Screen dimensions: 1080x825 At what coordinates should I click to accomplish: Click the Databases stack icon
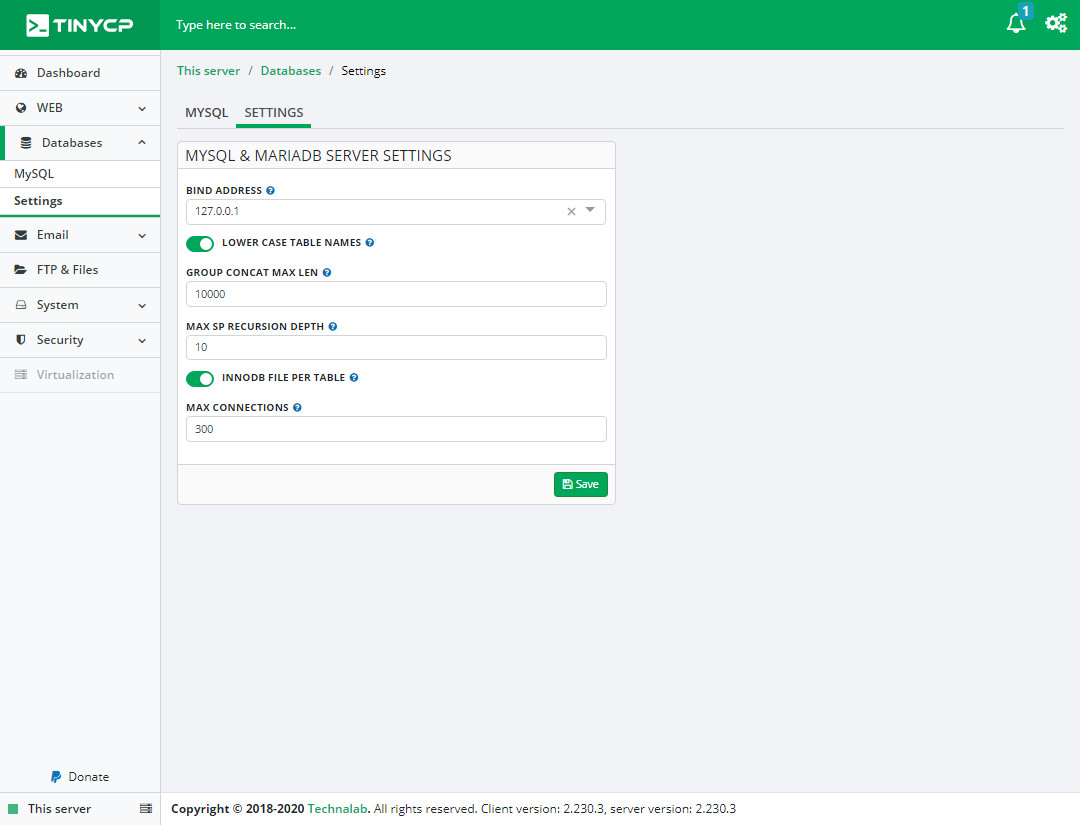coord(26,143)
